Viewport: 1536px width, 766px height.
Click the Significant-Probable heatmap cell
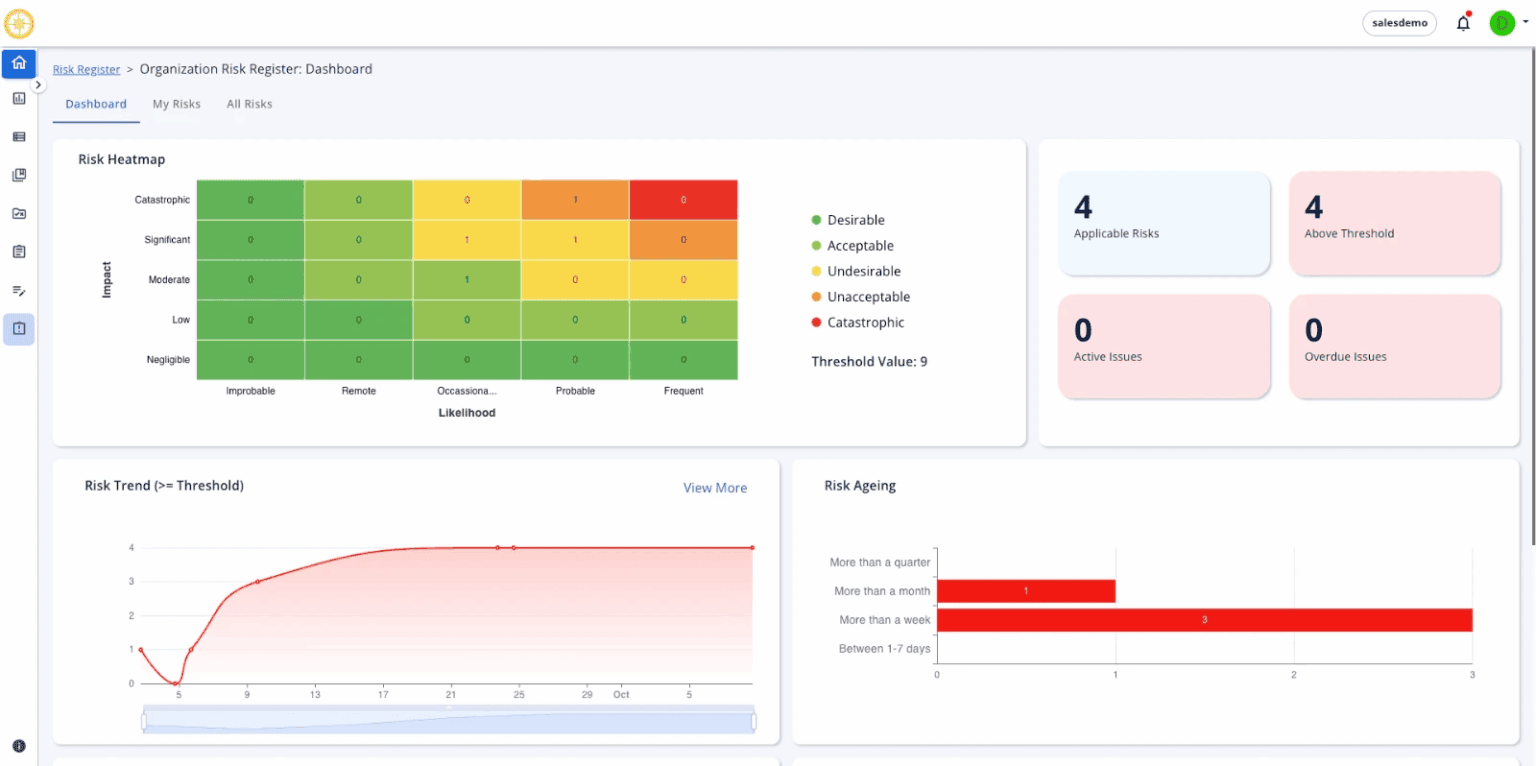coord(575,240)
